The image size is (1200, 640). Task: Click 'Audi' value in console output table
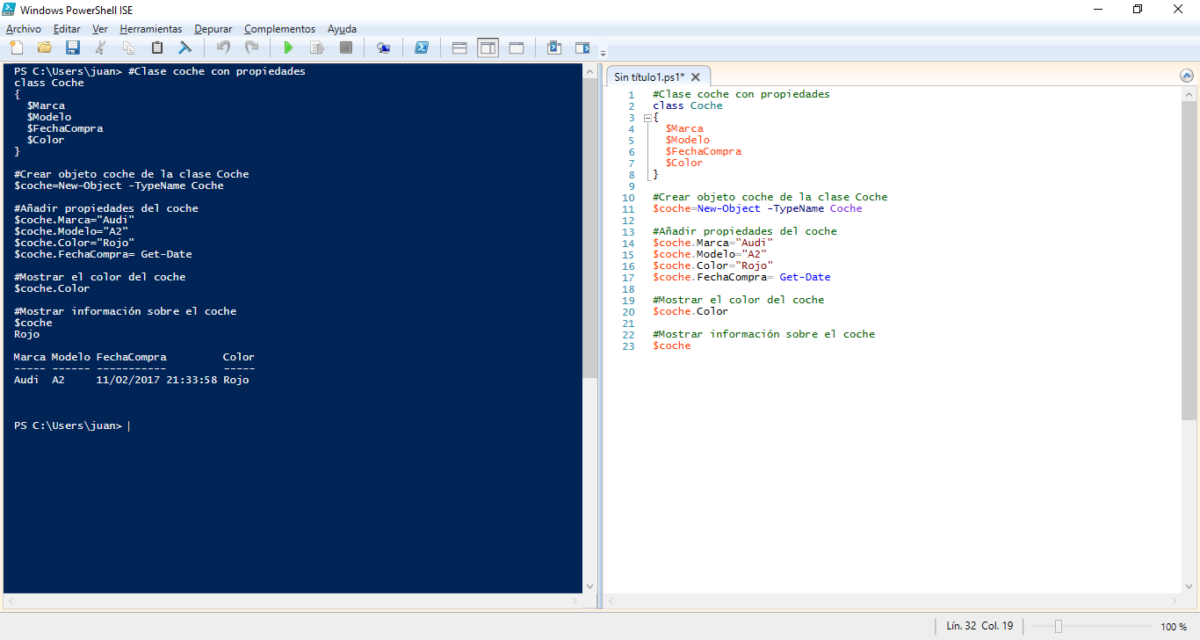click(27, 380)
